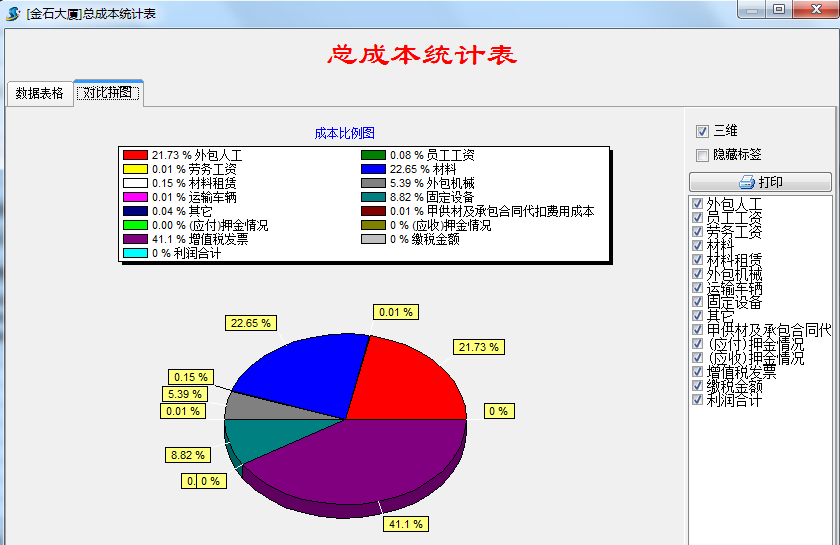This screenshot has width=840, height=545.
Task: Click the printer icon on 打印 button
Action: [746, 183]
